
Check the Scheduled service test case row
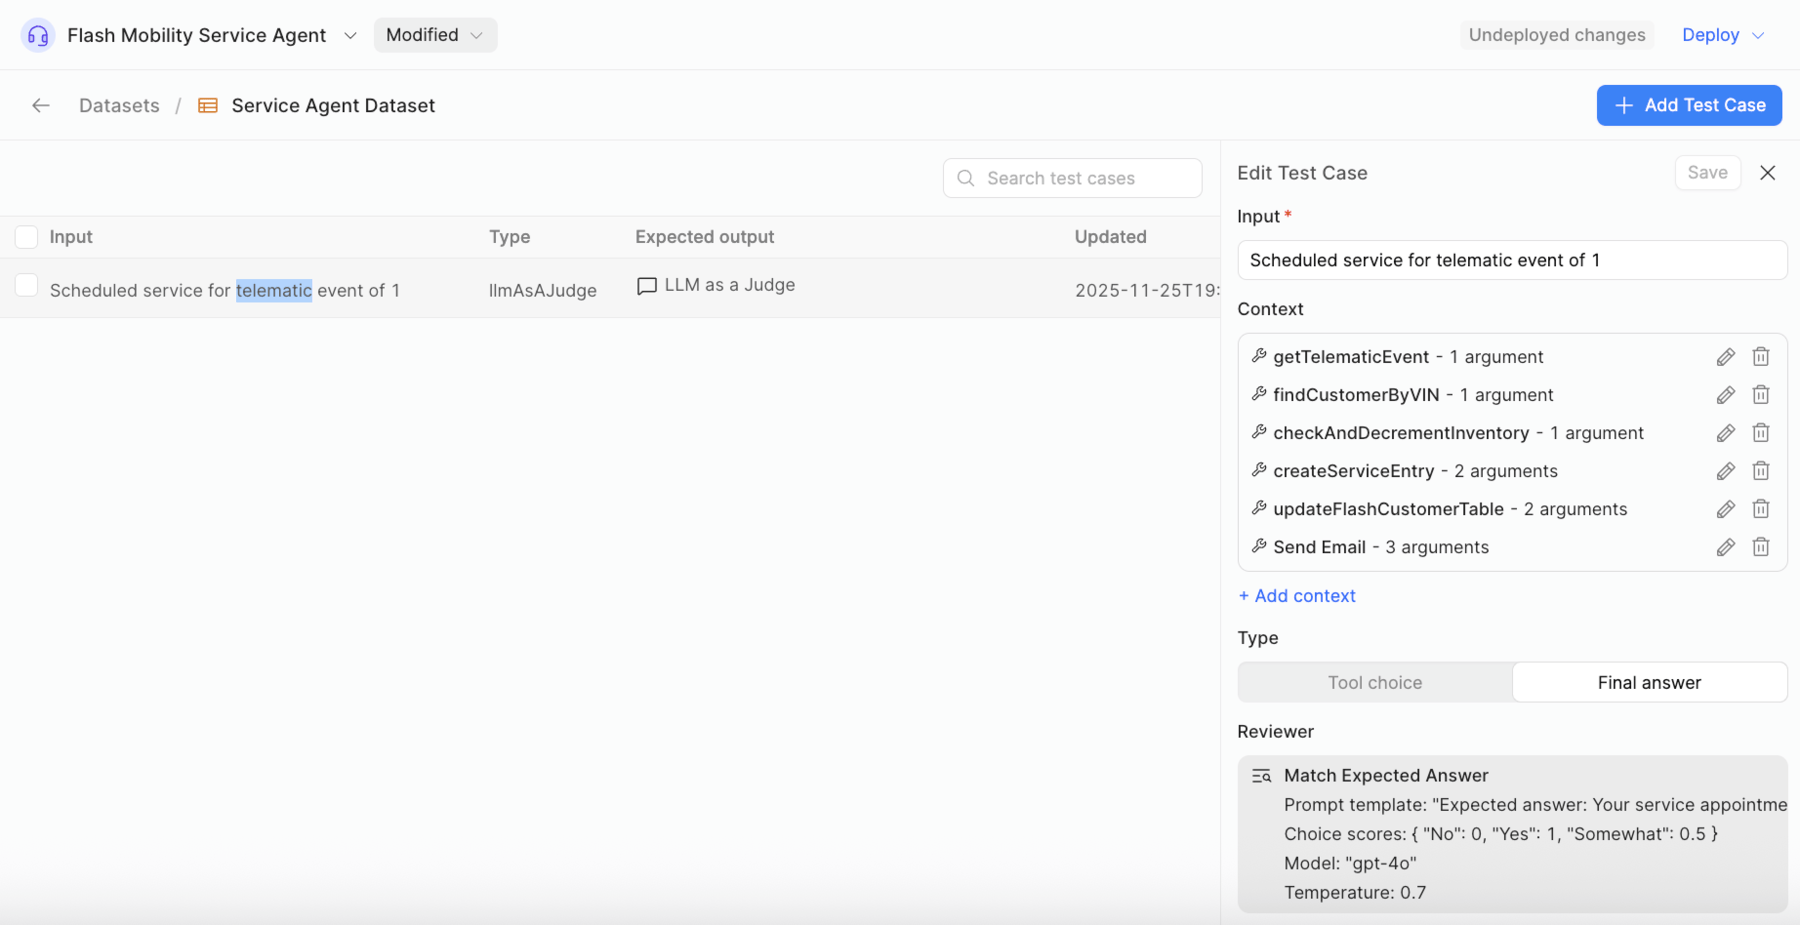27,286
